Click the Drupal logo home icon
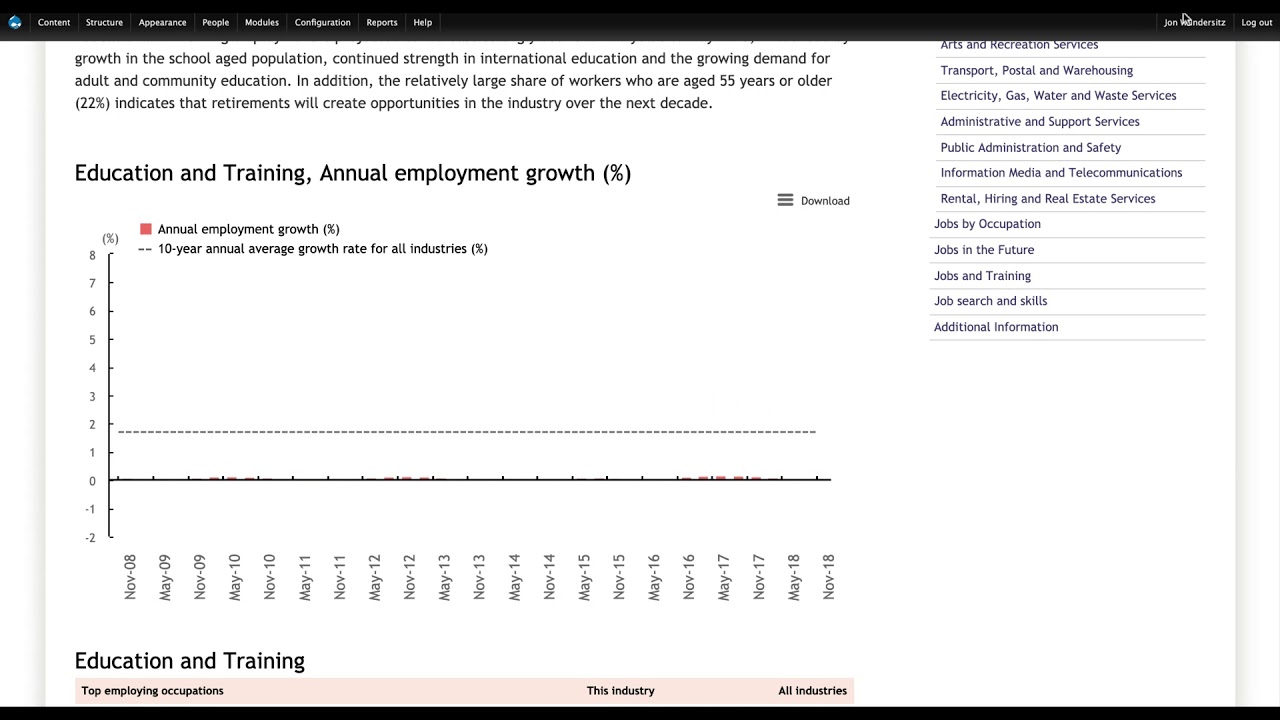The width and height of the screenshot is (1280, 720). tap(15, 22)
